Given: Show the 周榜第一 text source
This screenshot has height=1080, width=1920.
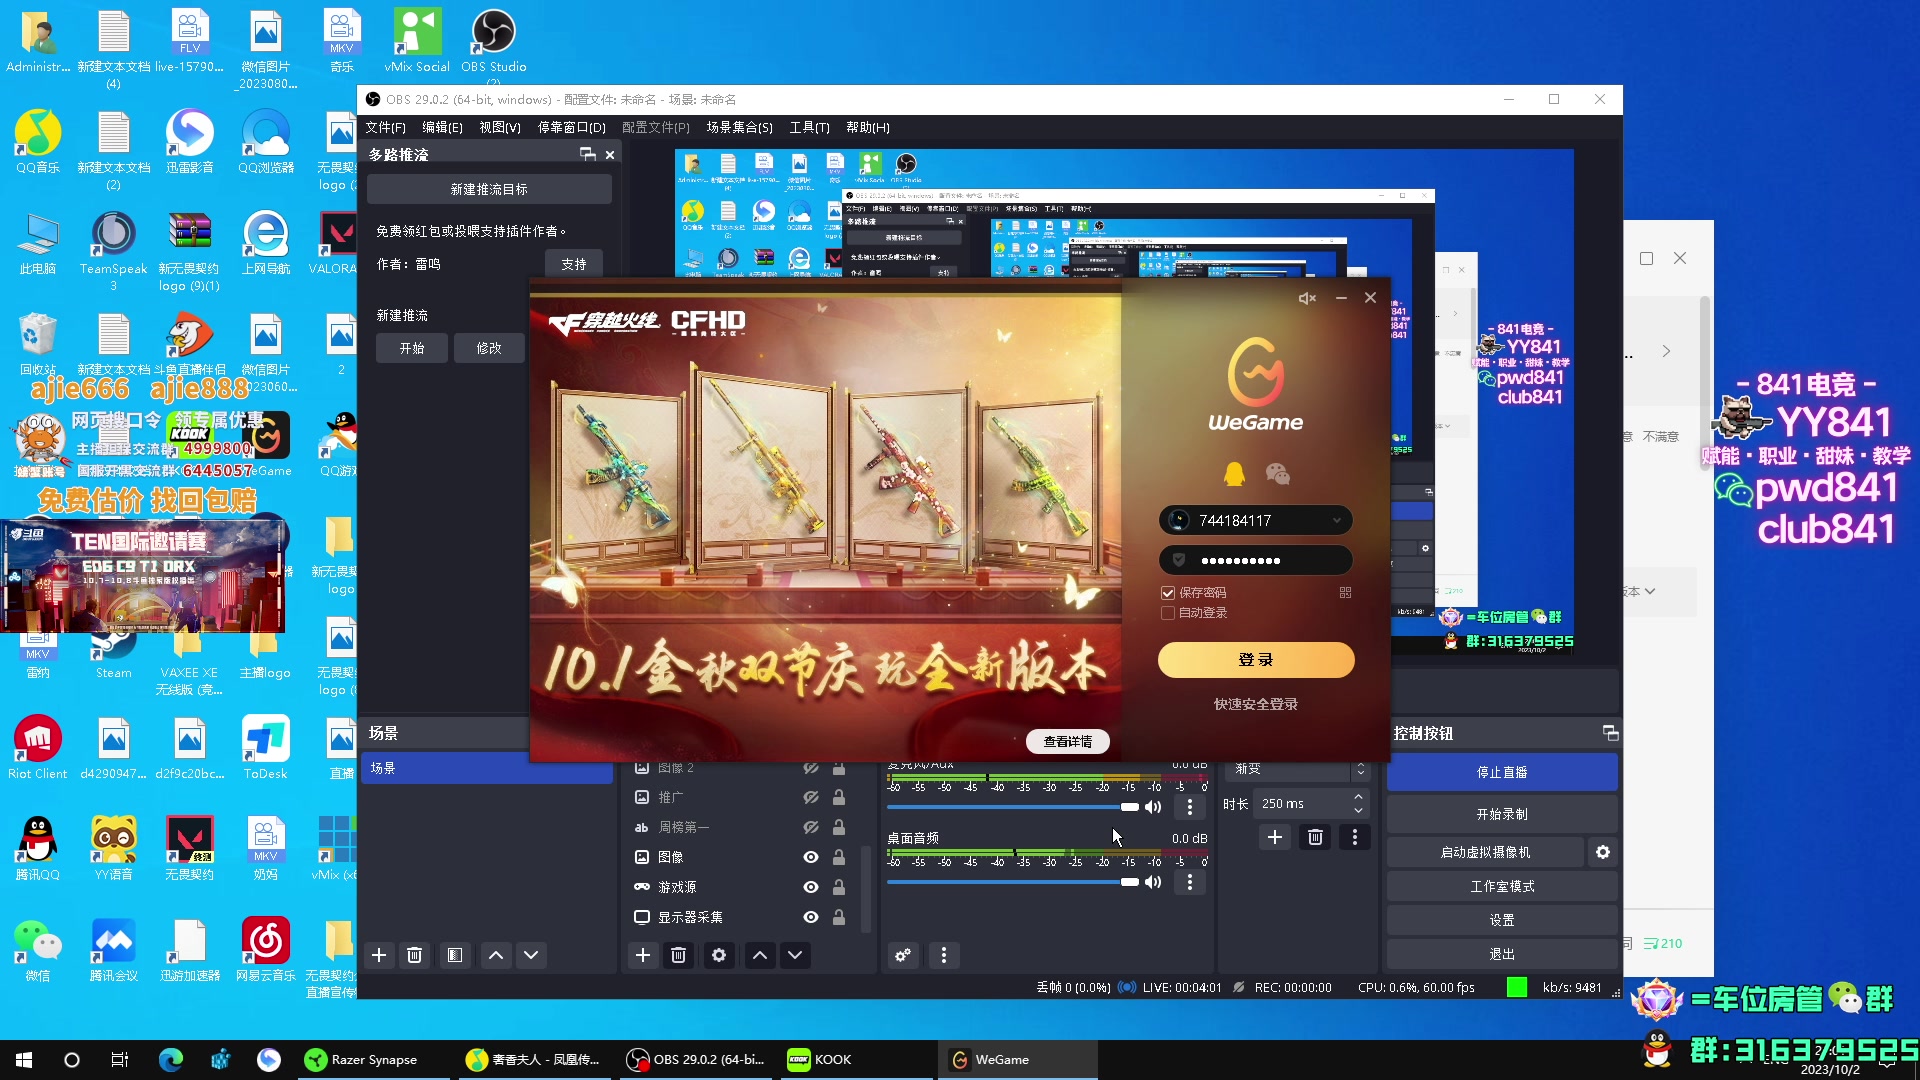Looking at the screenshot, I should coord(811,827).
